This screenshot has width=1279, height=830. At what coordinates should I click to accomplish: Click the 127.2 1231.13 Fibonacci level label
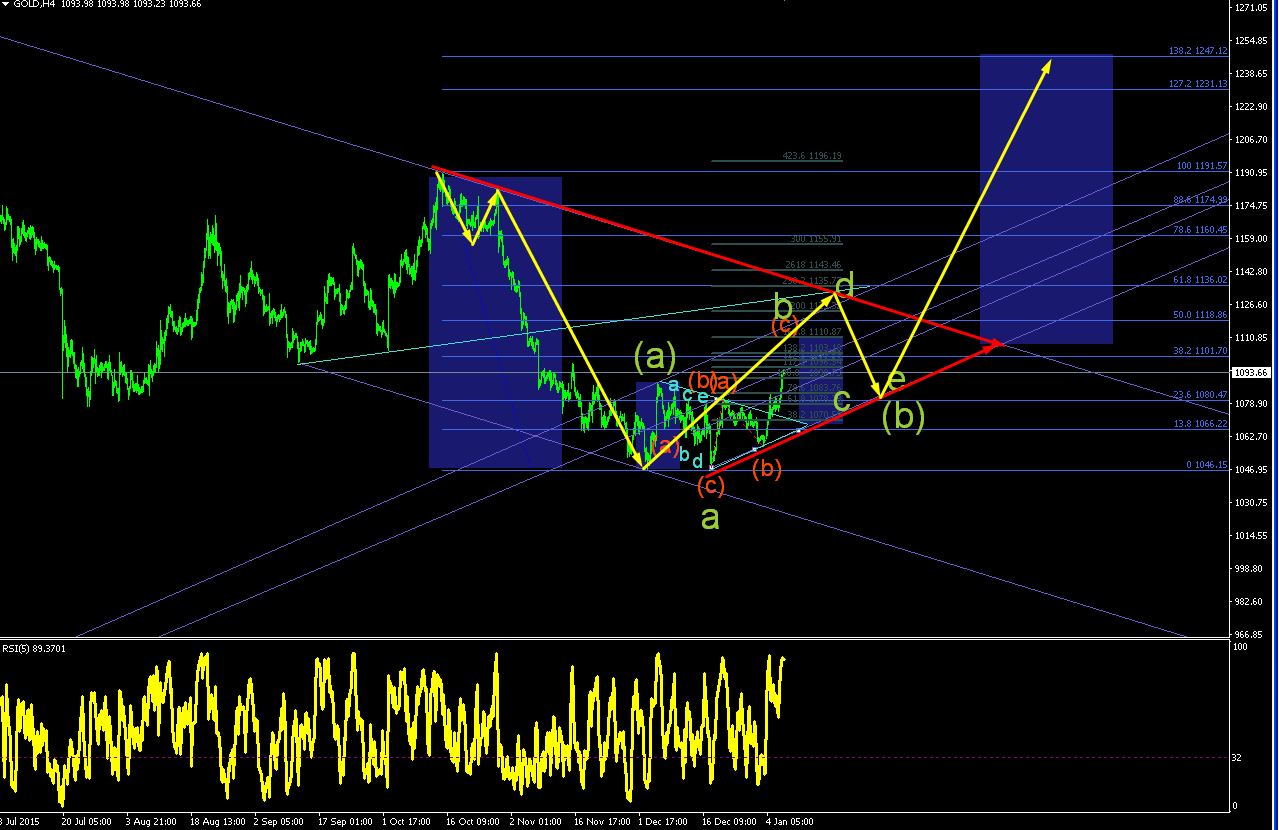[x=1197, y=84]
